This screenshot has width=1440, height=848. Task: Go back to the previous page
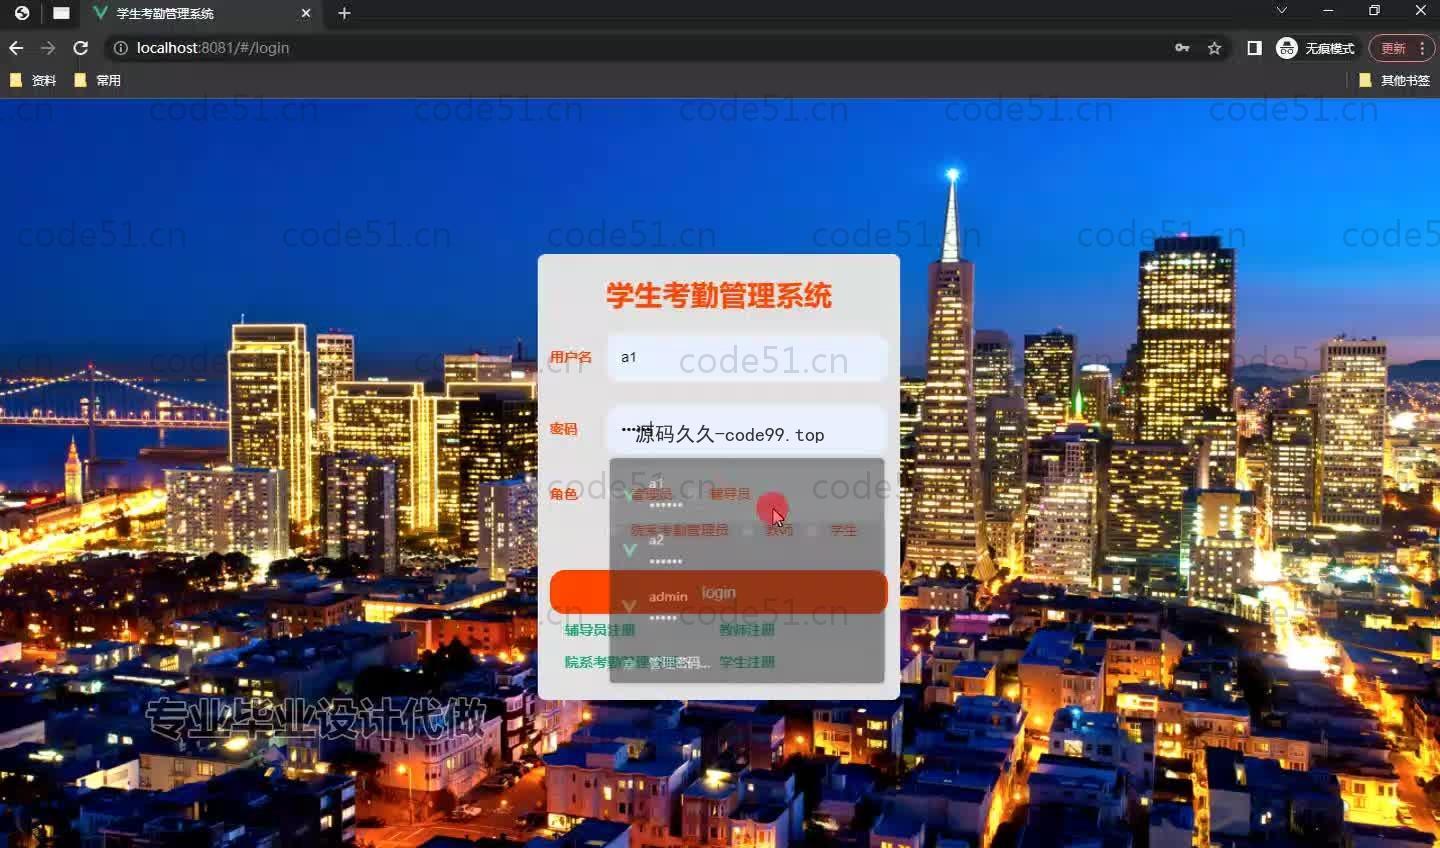click(16, 48)
